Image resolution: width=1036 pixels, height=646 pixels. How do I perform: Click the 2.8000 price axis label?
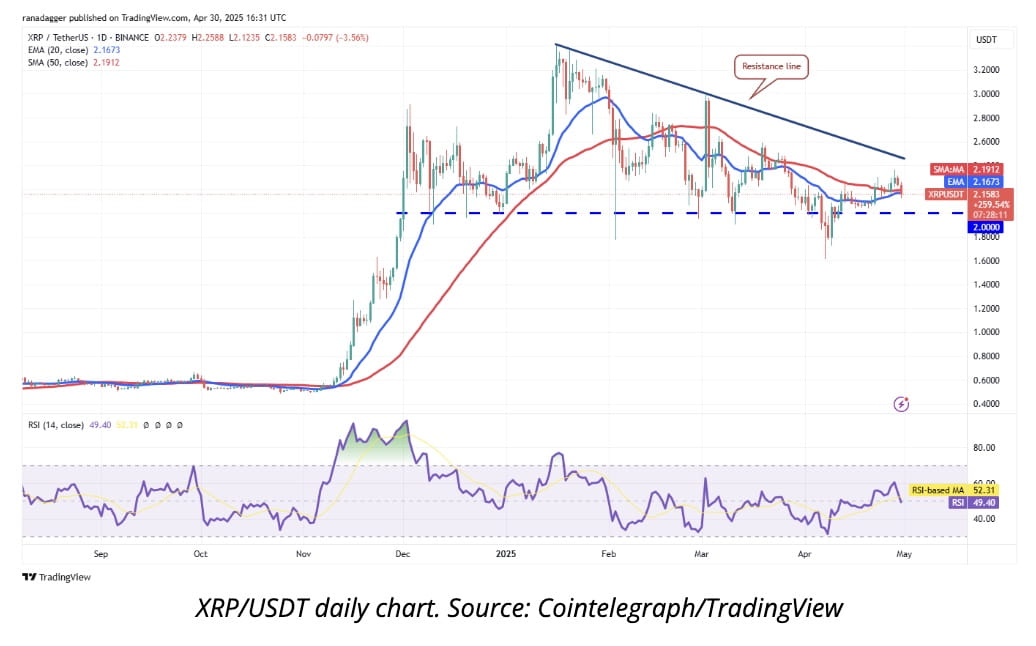click(986, 118)
